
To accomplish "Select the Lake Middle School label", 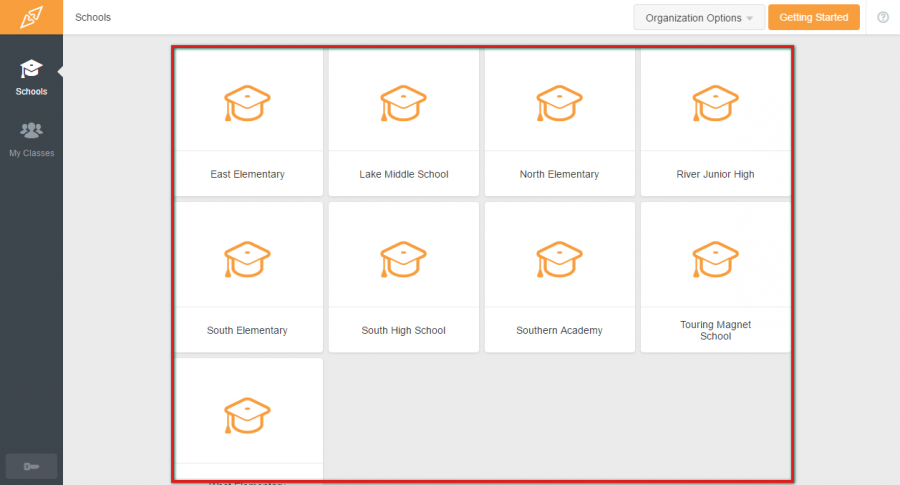I will 404,174.
